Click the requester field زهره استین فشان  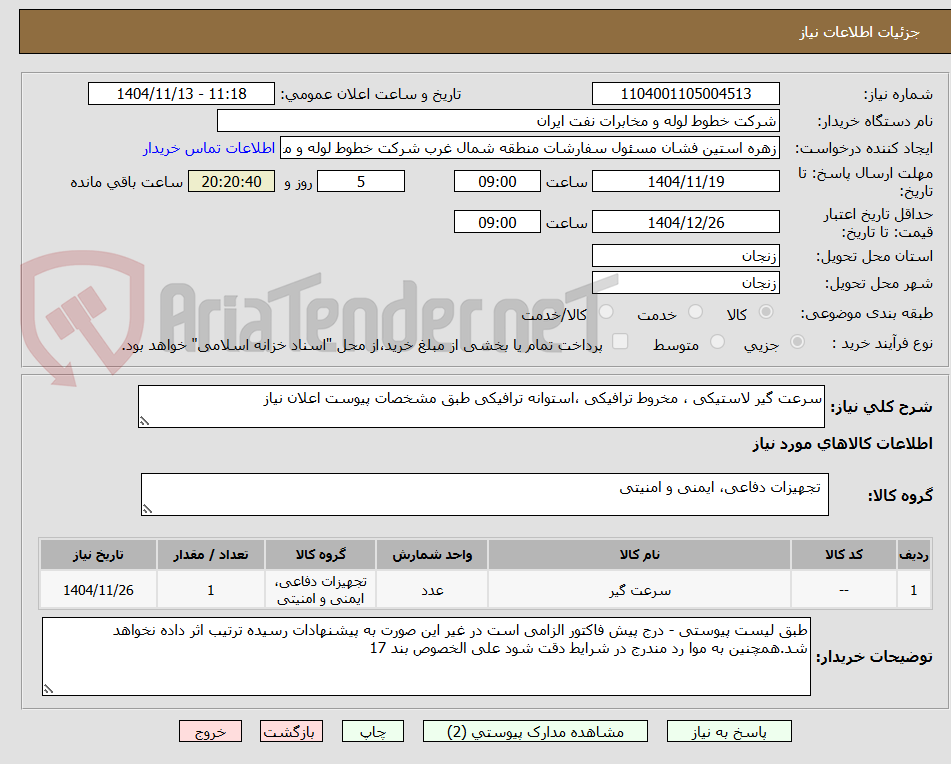pyautogui.click(x=529, y=149)
